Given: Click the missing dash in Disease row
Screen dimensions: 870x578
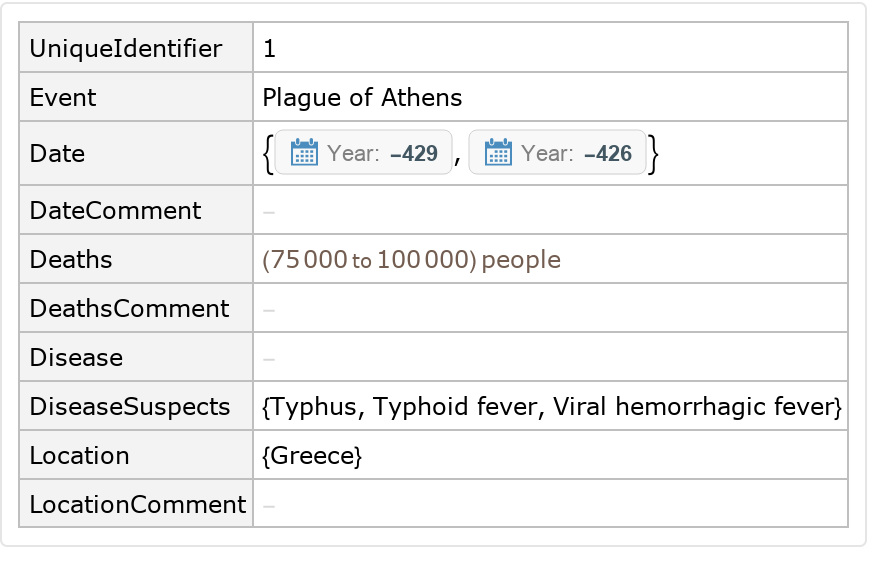Looking at the screenshot, I should click(269, 358).
